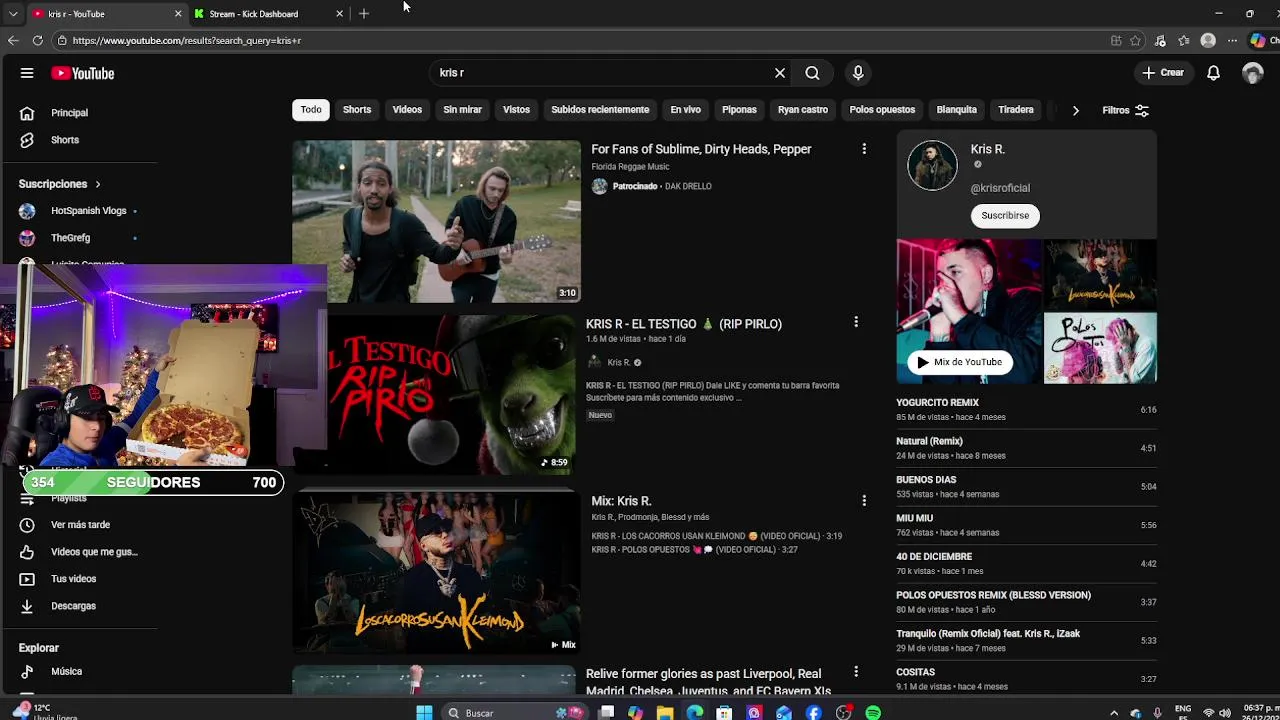Bookmark the page with the star icon
1280x720 pixels.
1135,41
